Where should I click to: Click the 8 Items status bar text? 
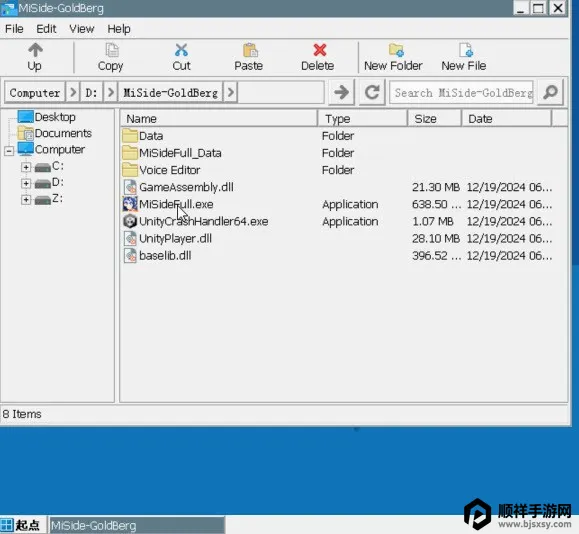22,414
